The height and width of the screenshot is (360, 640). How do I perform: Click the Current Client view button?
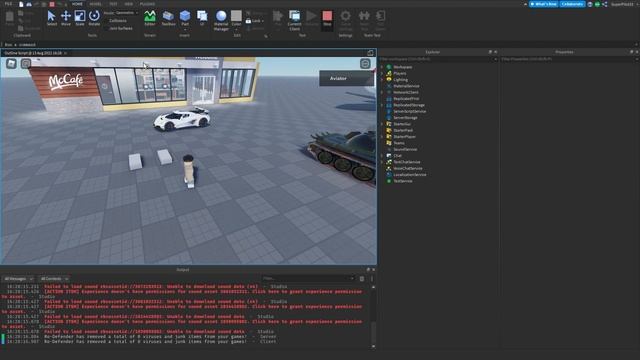coord(294,20)
